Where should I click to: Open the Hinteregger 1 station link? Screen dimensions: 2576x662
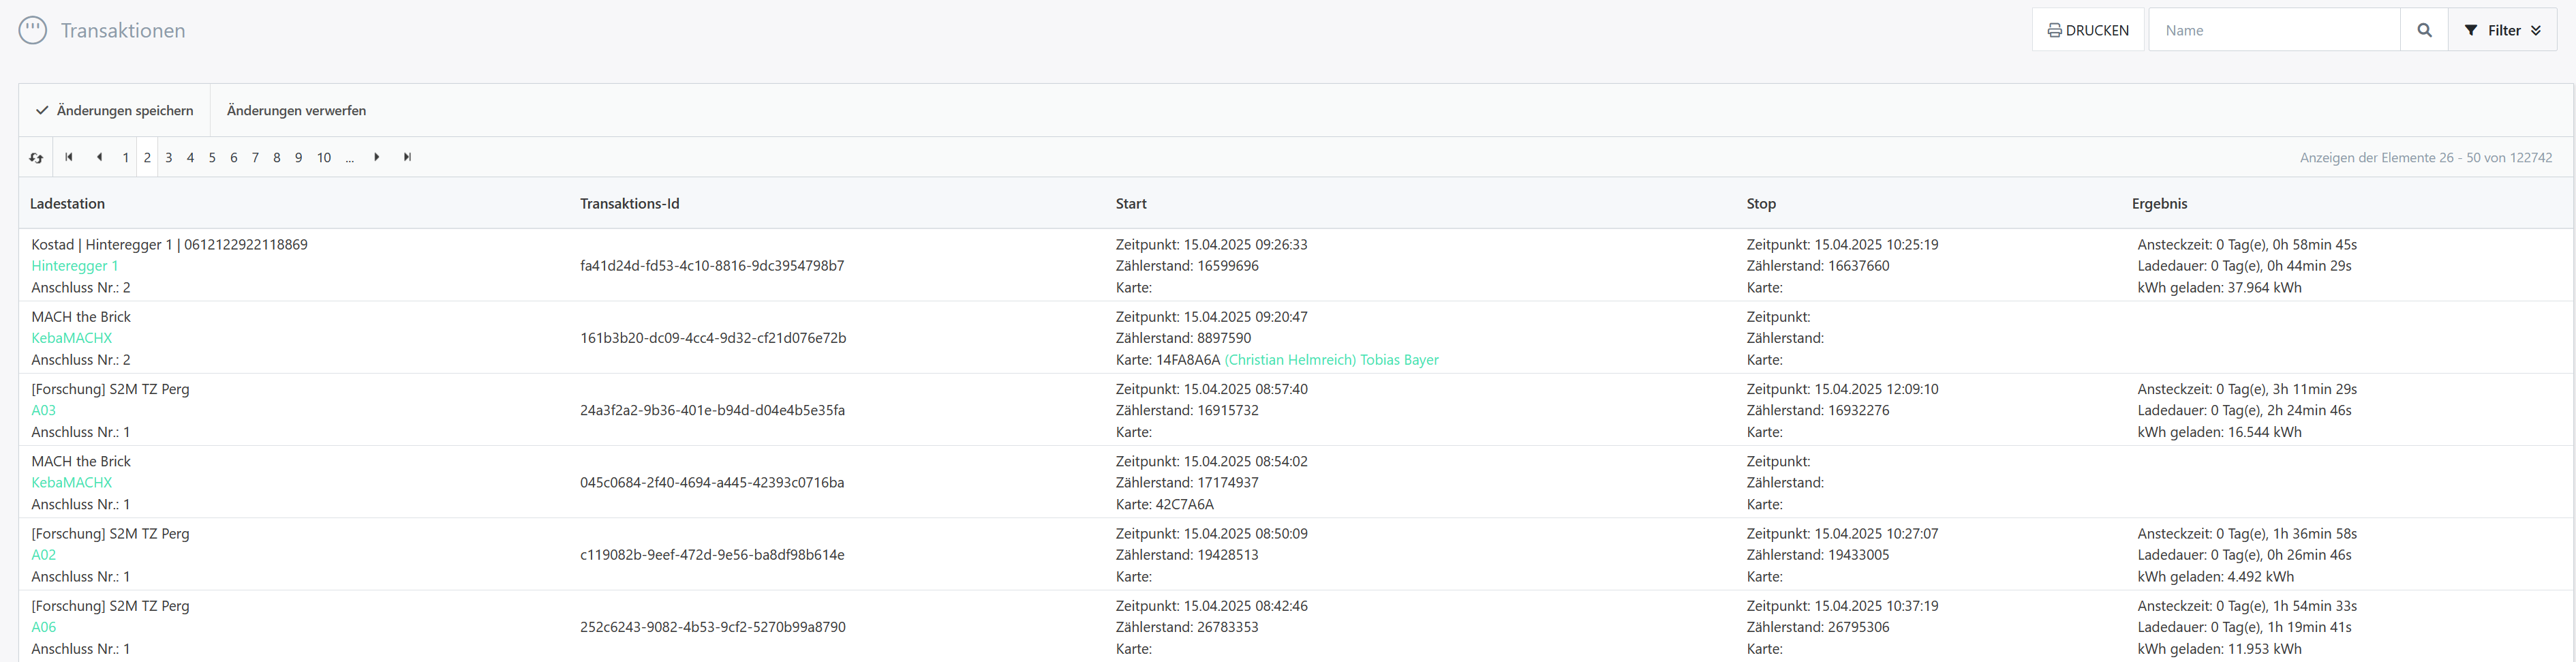[75, 266]
